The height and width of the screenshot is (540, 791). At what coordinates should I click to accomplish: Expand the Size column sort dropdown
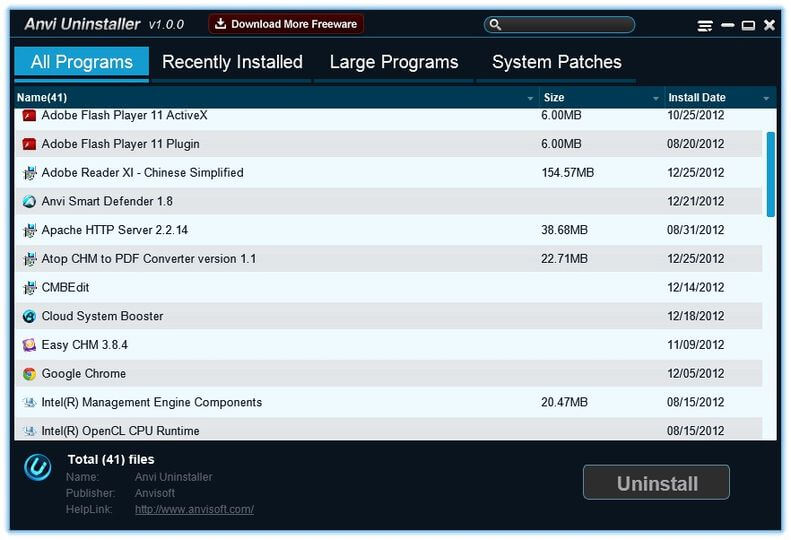tap(656, 98)
